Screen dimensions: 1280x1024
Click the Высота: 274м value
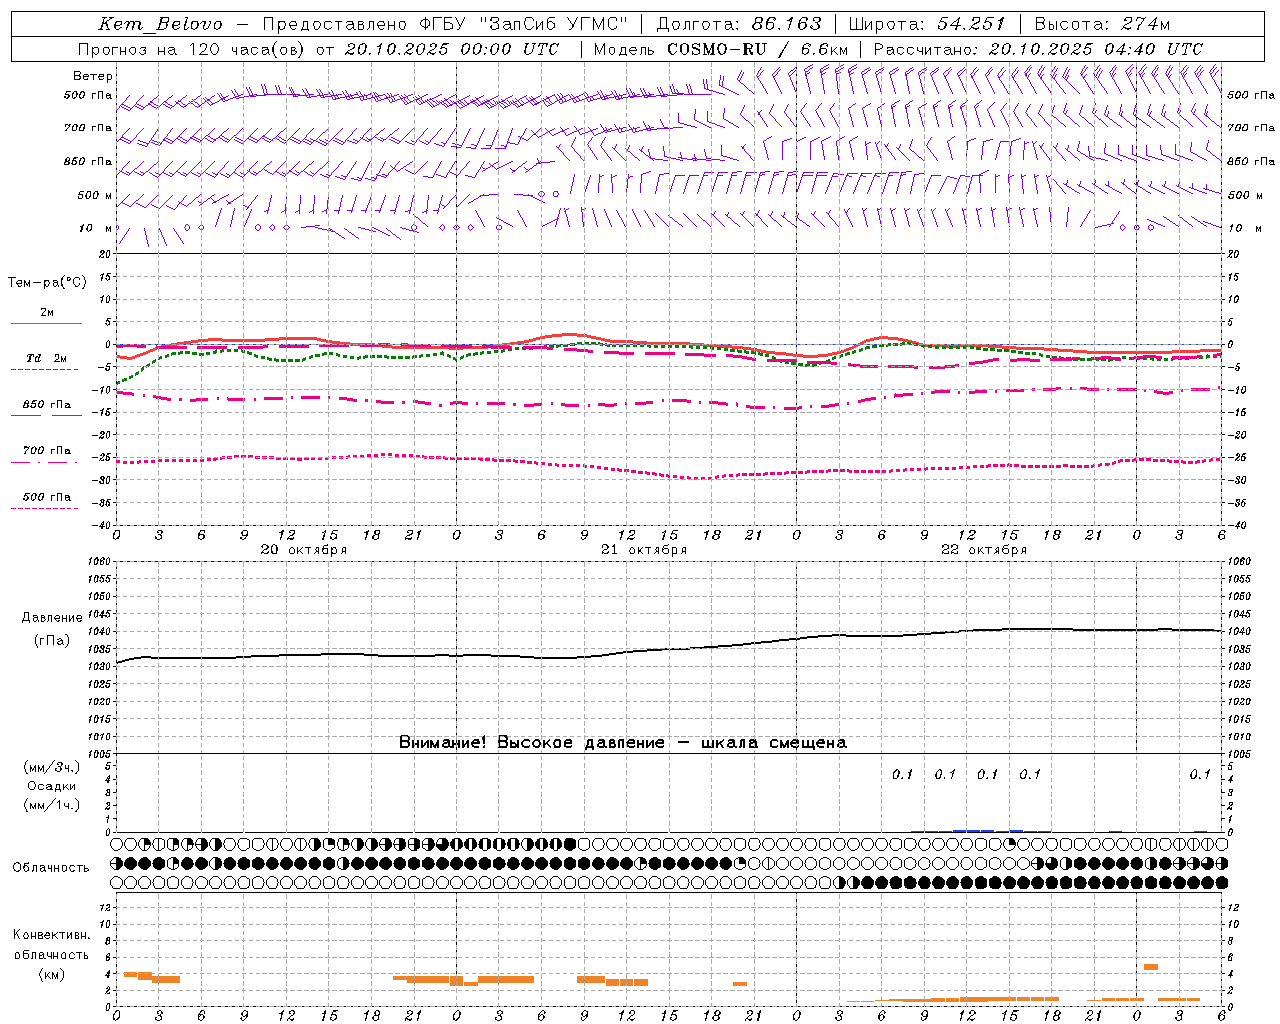click(x=1102, y=24)
